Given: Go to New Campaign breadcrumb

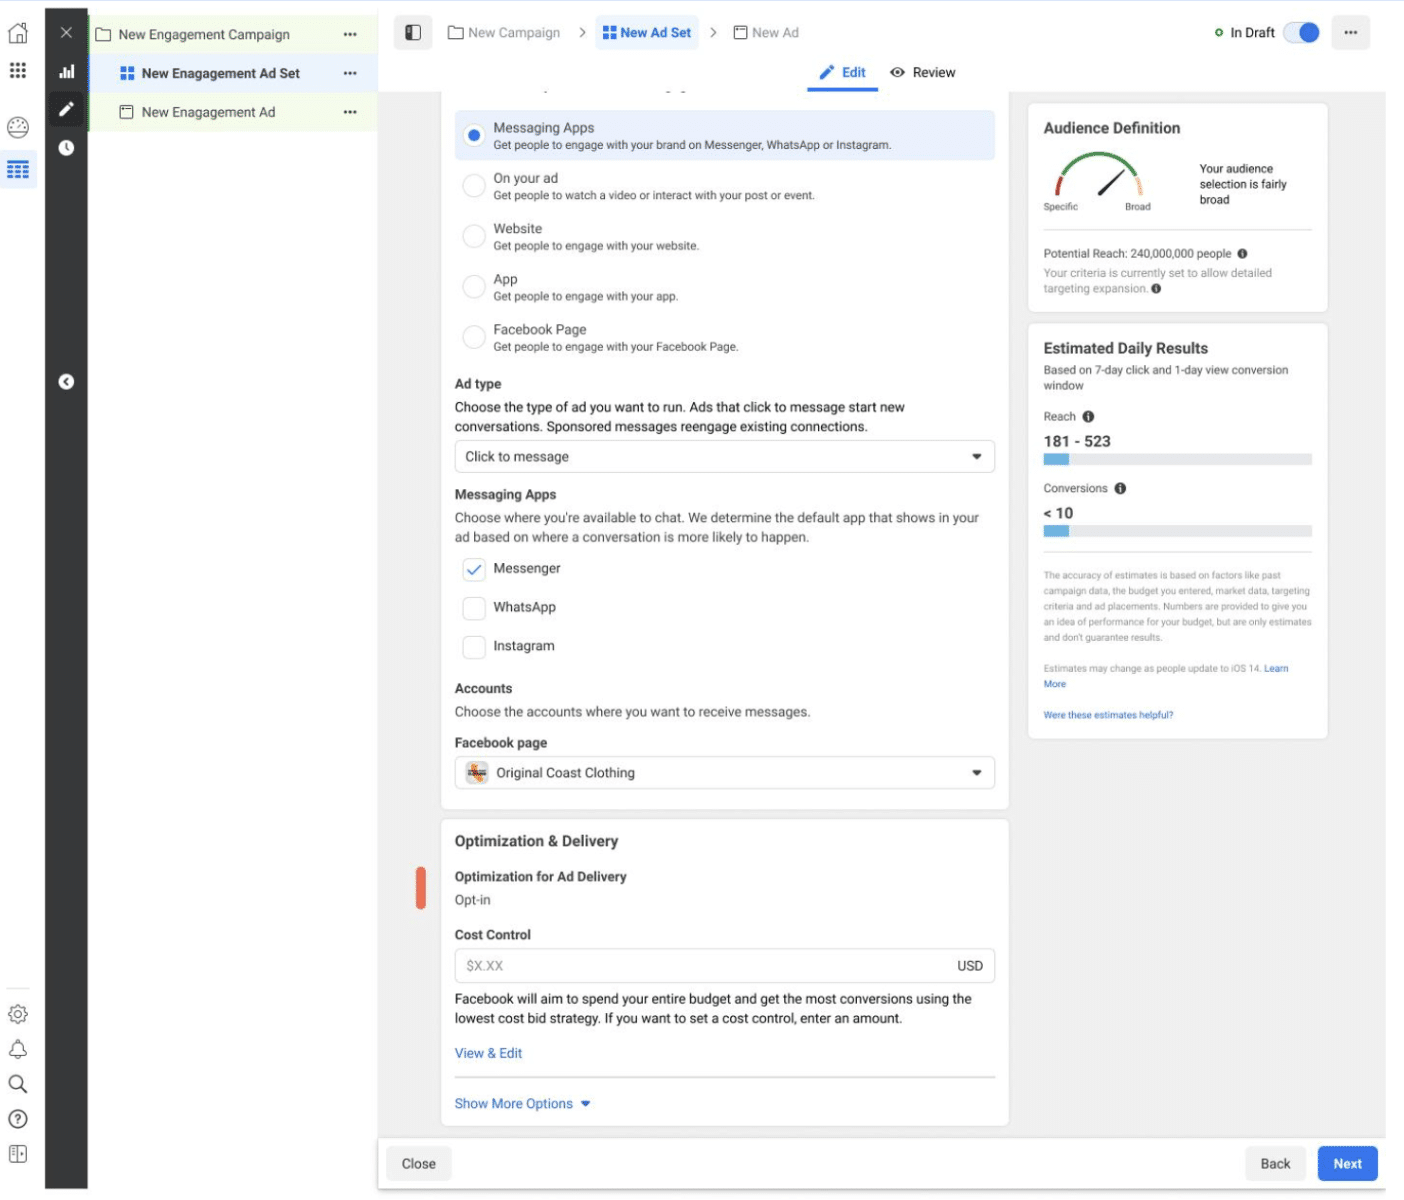Looking at the screenshot, I should coord(504,33).
